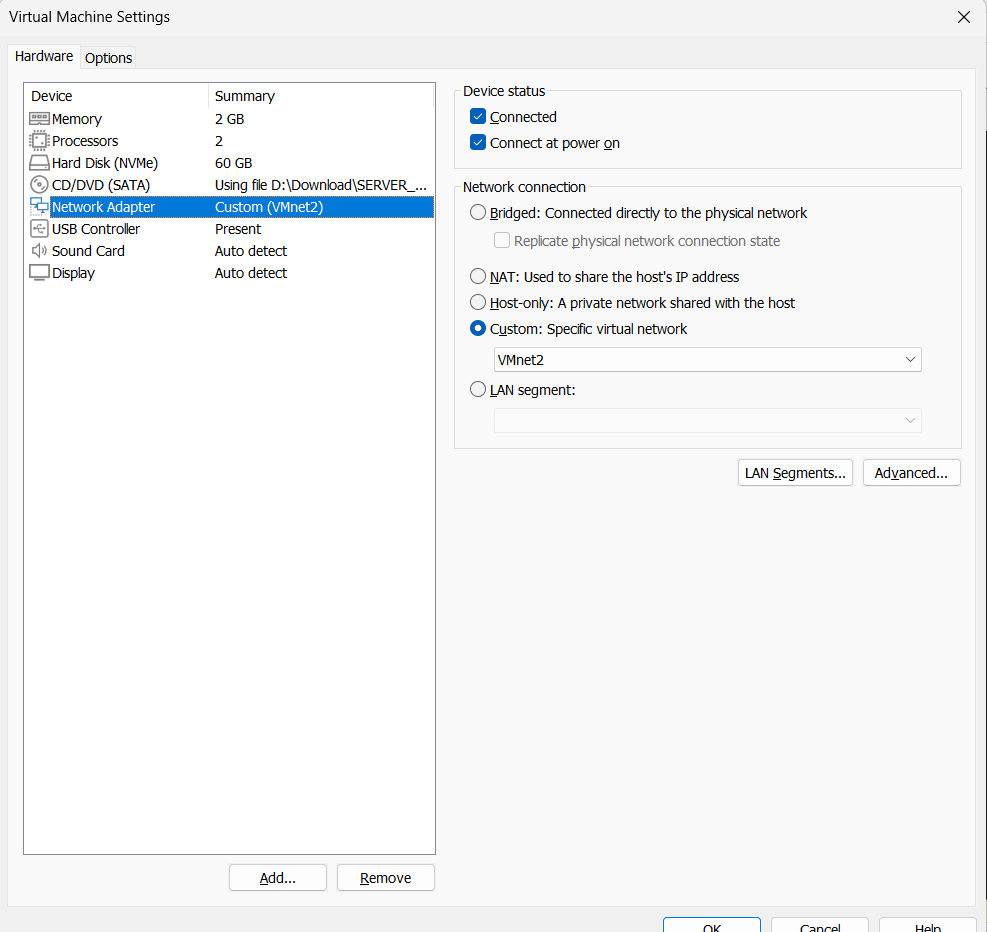Click the Using file D:\Download summary
The height and width of the screenshot is (932, 987).
pos(321,185)
